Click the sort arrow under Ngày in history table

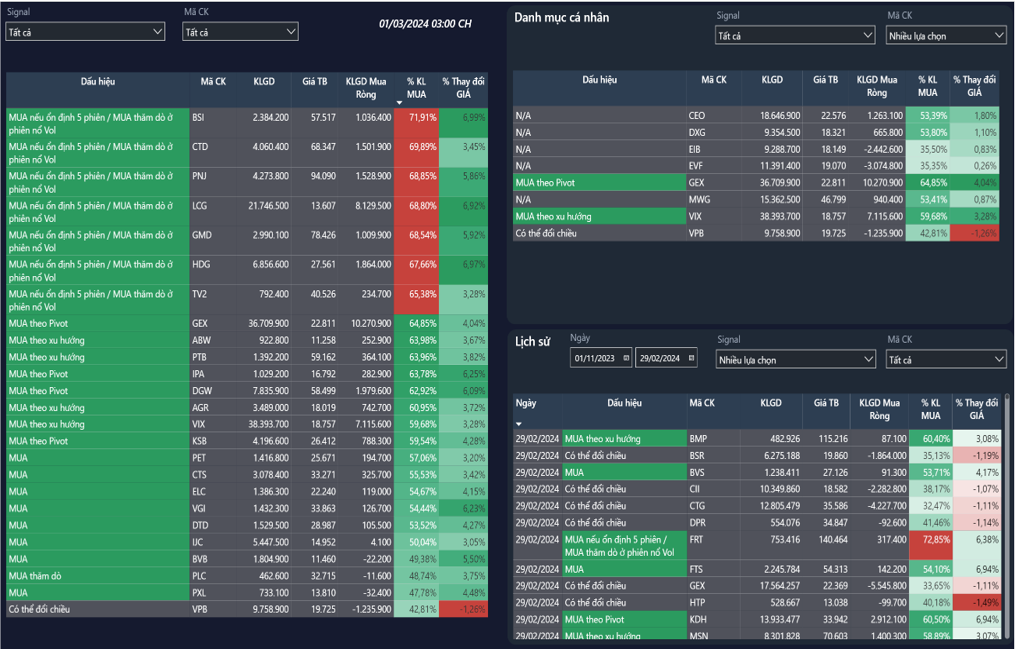519,425
